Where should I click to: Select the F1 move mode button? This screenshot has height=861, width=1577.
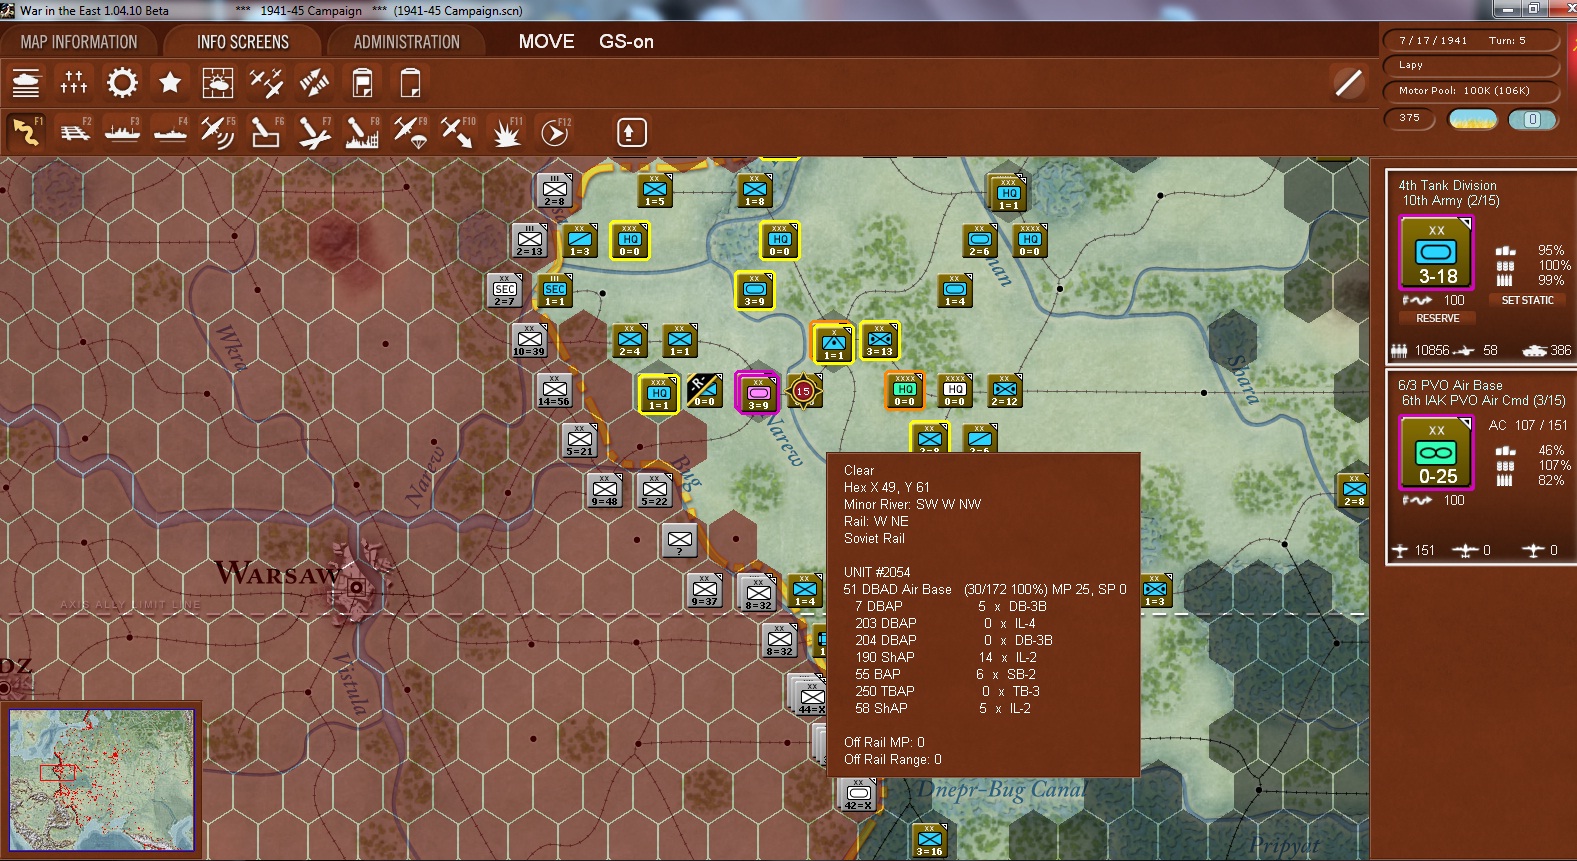pyautogui.click(x=26, y=132)
